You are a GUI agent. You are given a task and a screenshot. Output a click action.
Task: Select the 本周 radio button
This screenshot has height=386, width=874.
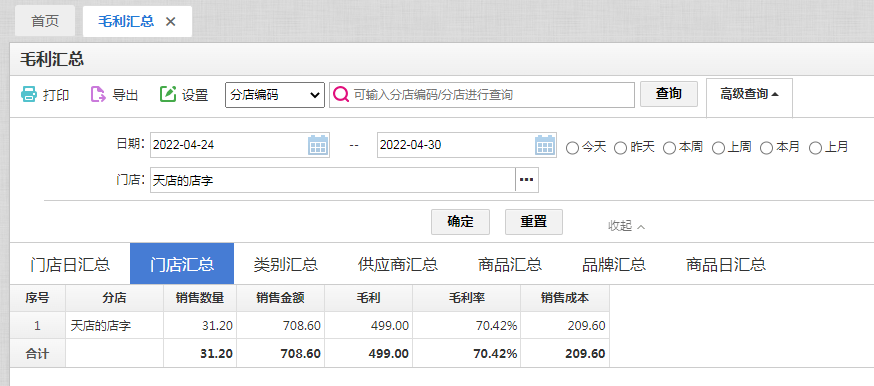pos(669,148)
